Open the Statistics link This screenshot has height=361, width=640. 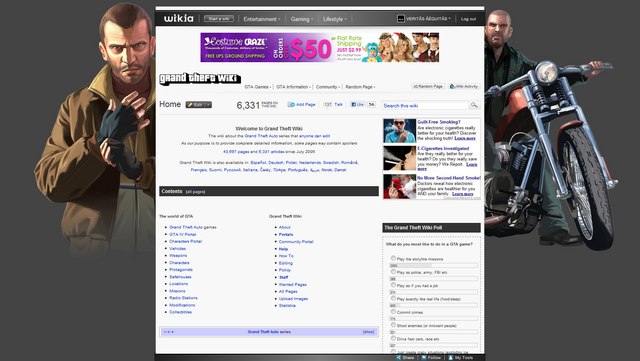pos(287,305)
